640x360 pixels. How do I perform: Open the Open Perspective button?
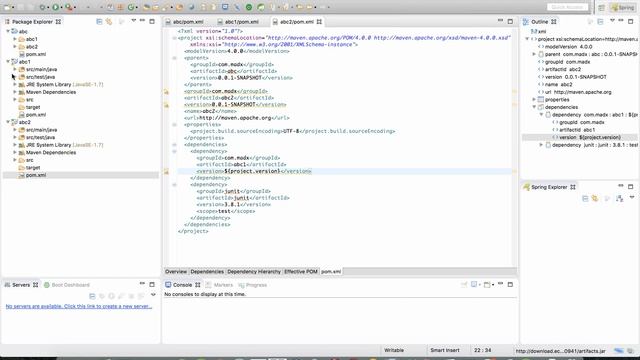click(x=601, y=8)
